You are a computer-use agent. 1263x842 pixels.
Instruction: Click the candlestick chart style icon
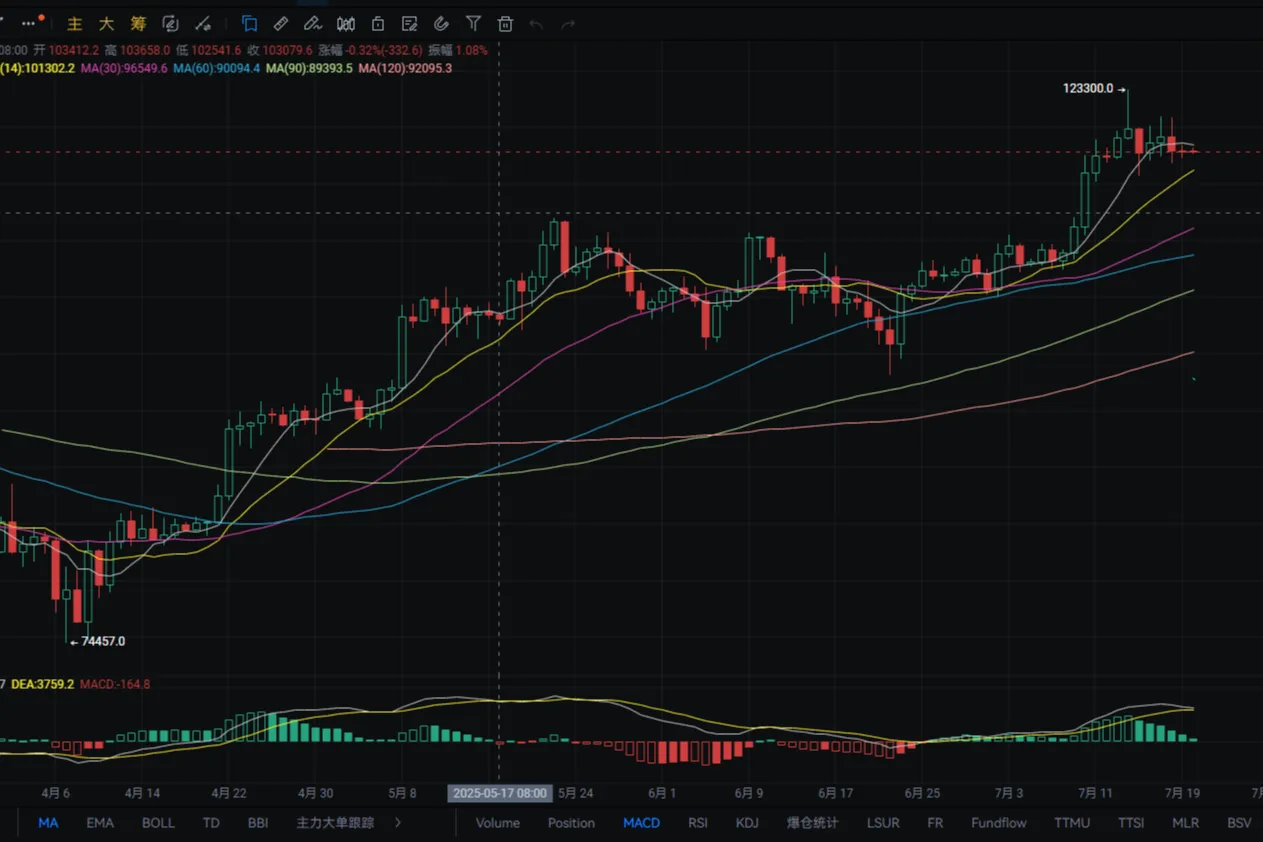click(345, 23)
